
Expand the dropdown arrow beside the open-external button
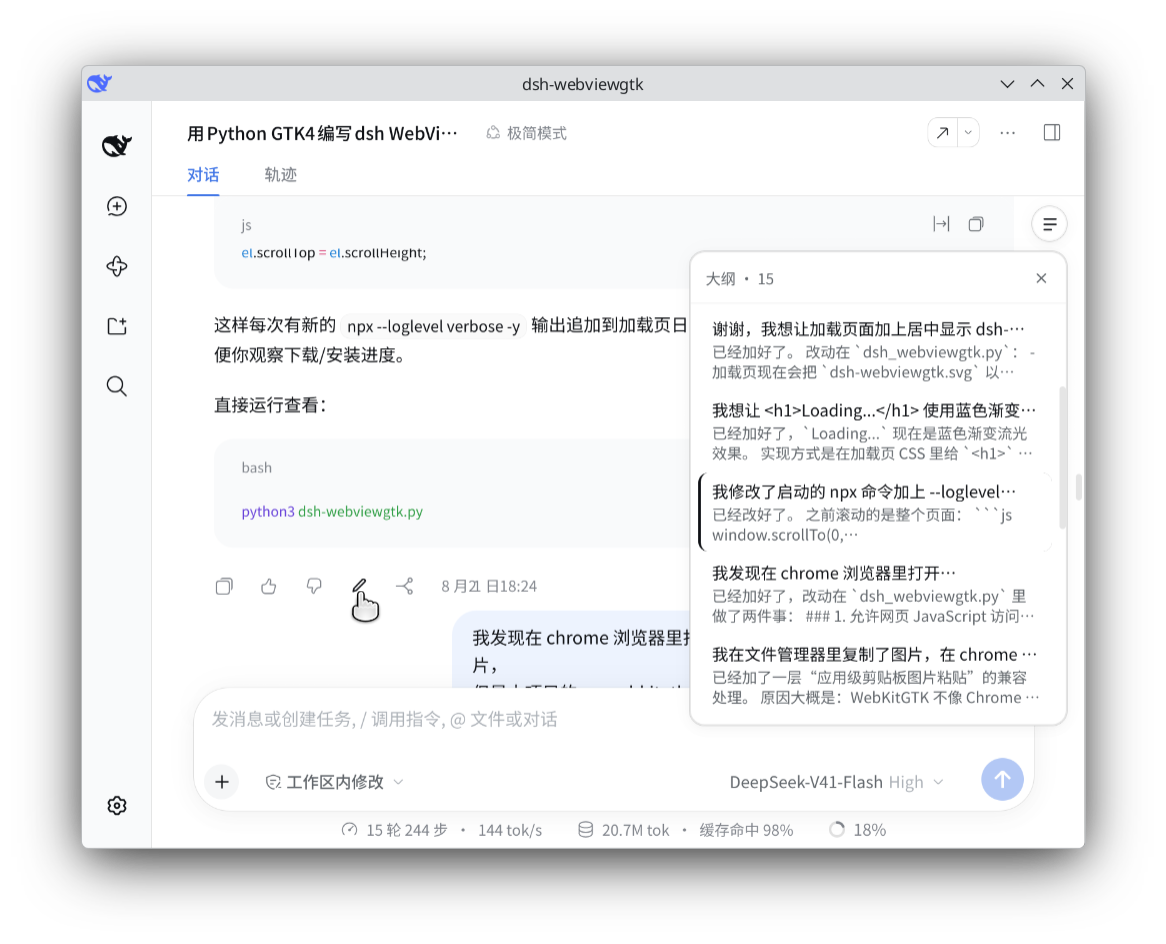click(968, 133)
